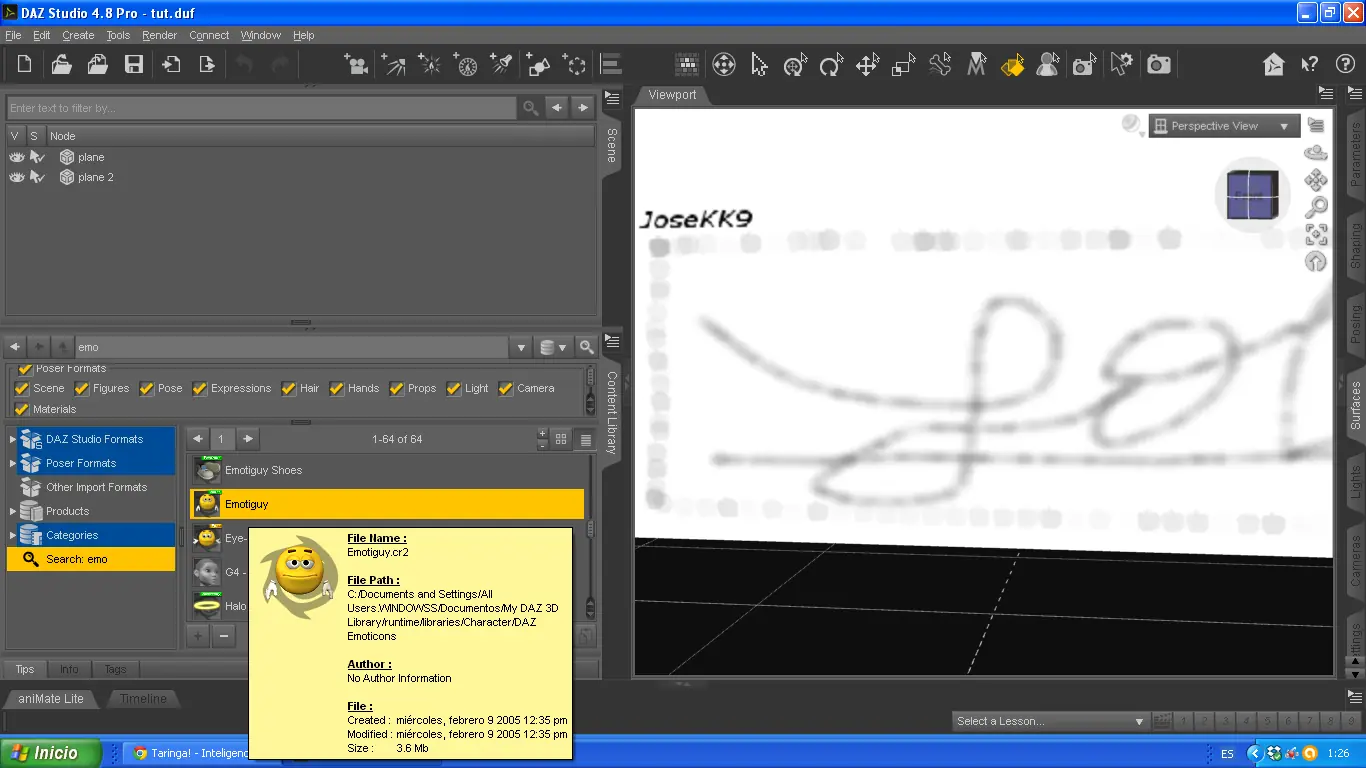Select Emotiguy Shoes in content list
This screenshot has width=1366, height=768.
point(263,470)
